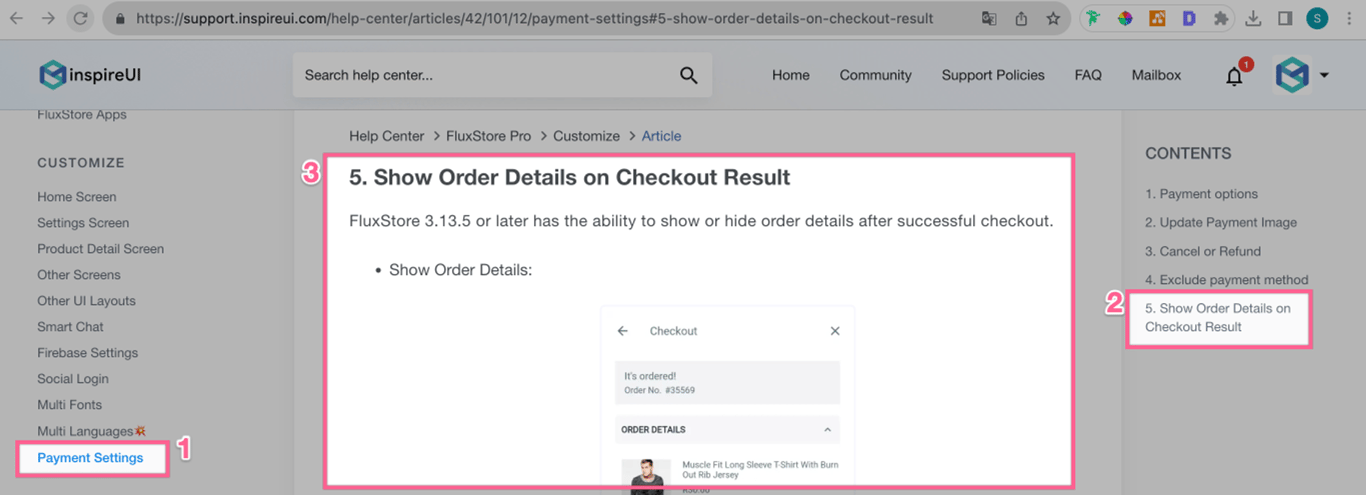This screenshot has width=1366, height=495.
Task: Reload the page using the refresh icon
Action: (x=81, y=18)
